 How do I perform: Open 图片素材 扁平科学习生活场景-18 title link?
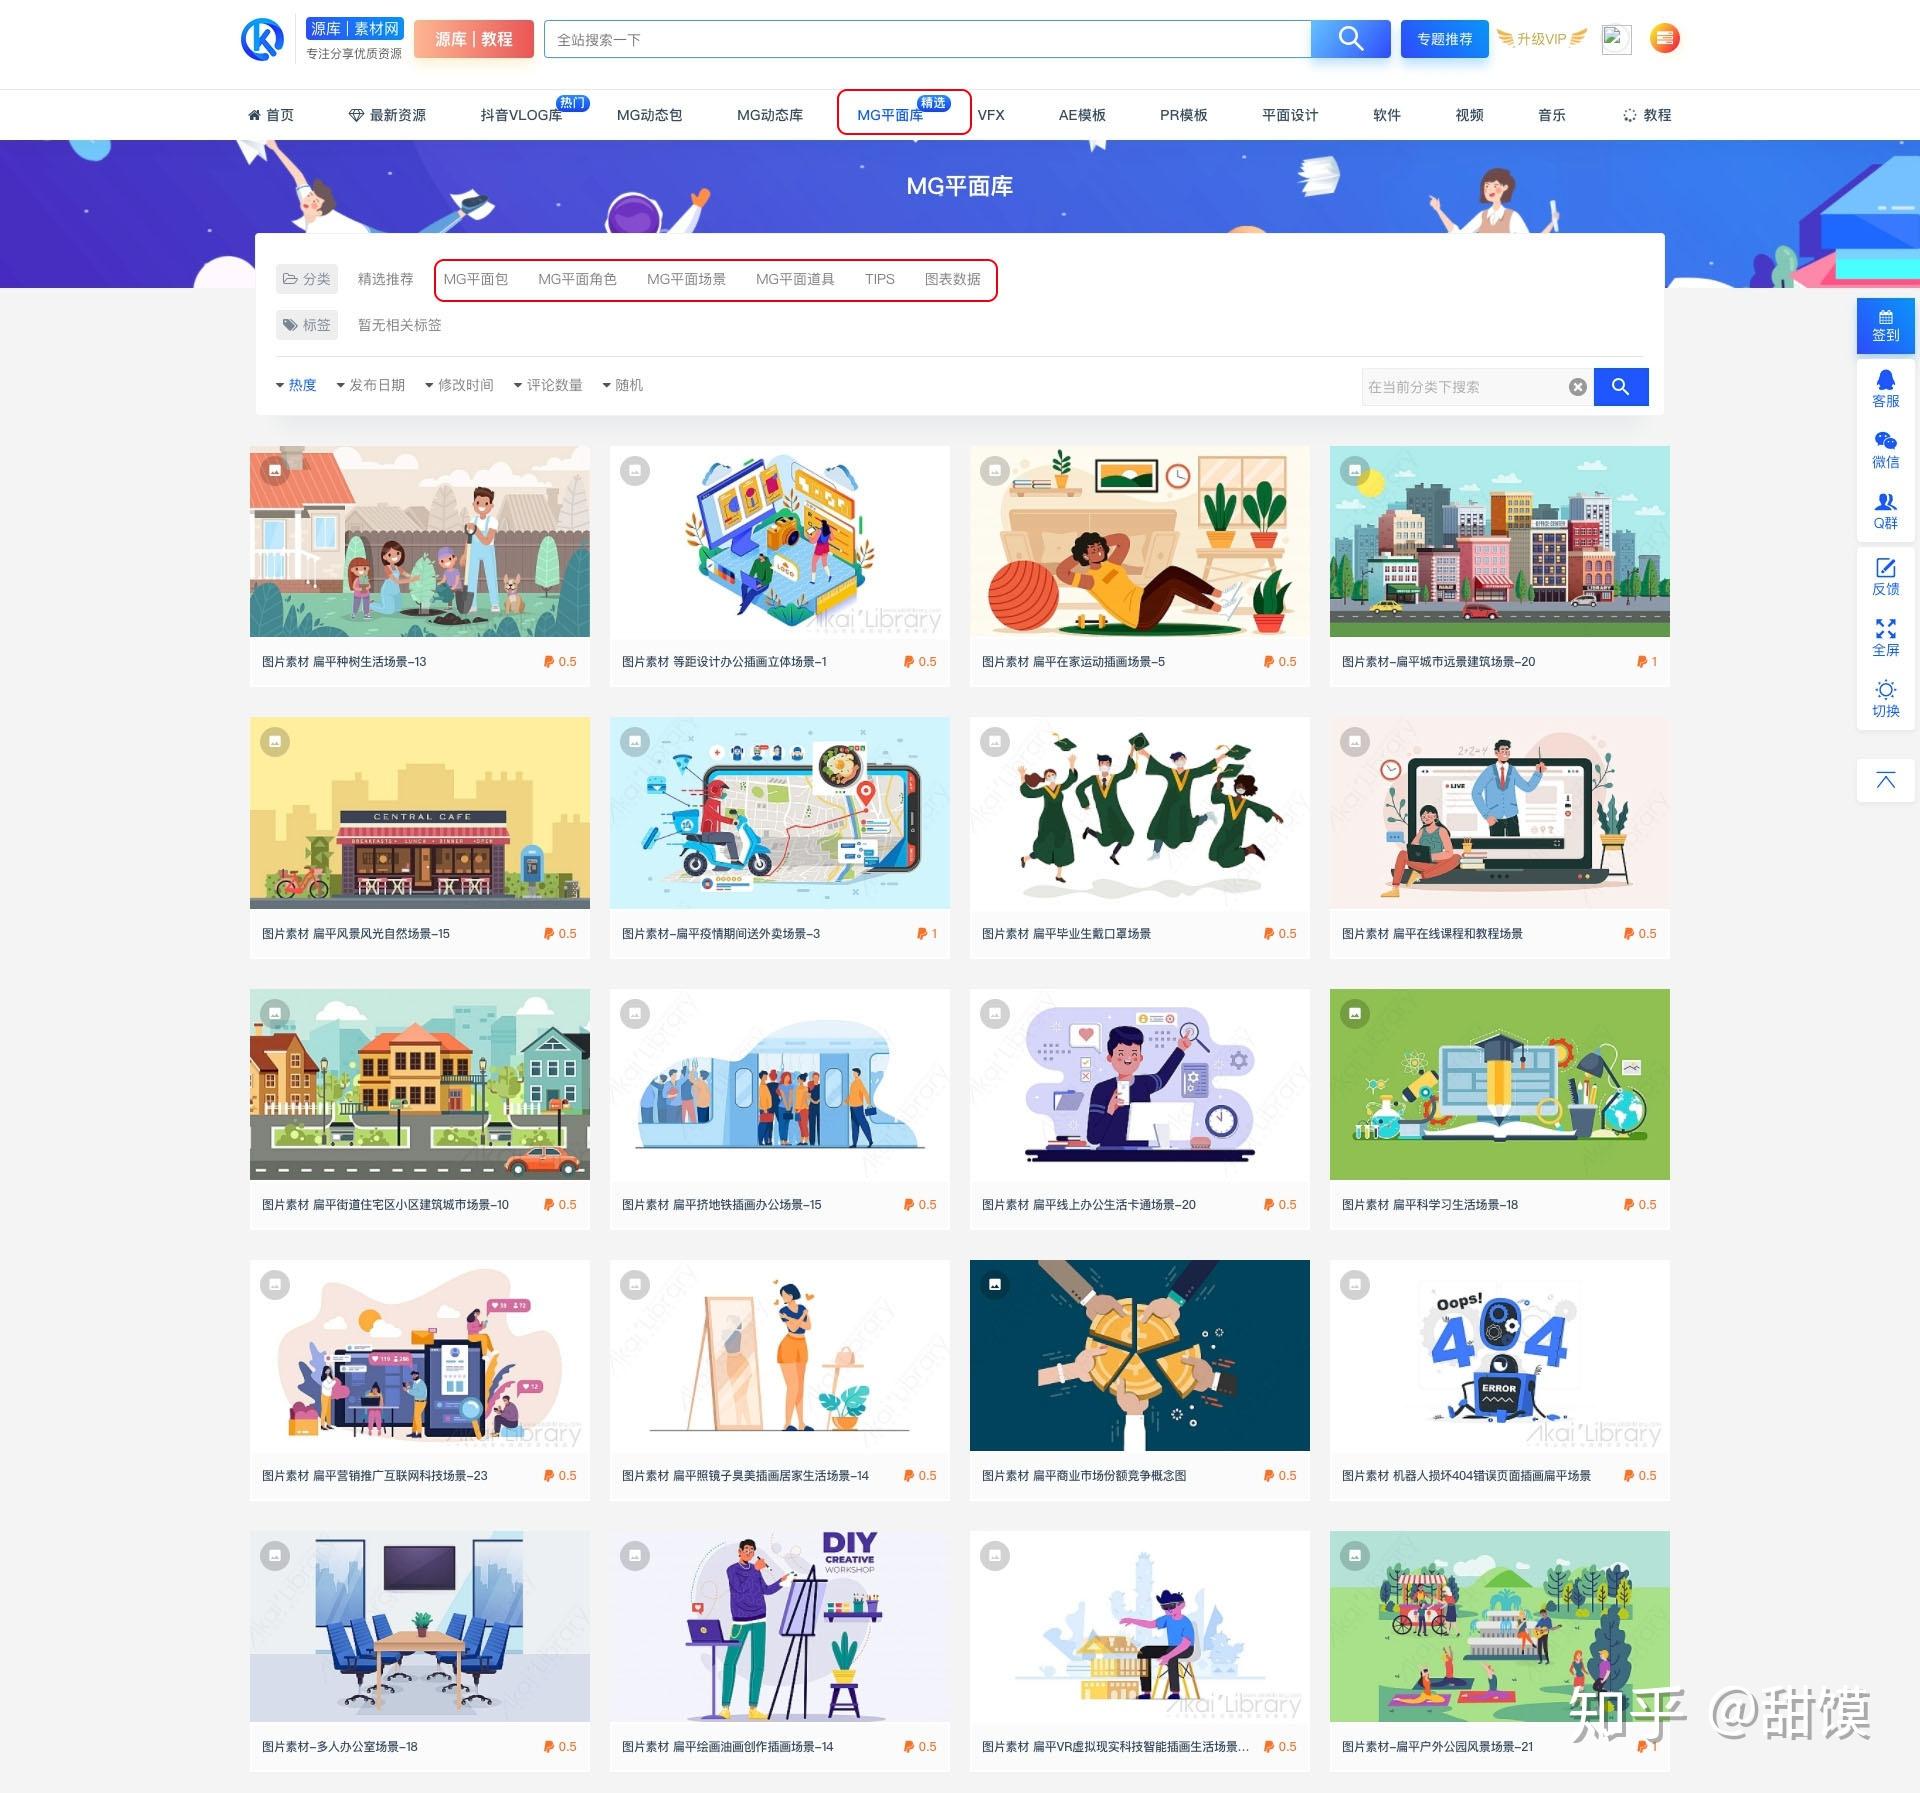point(1430,1204)
